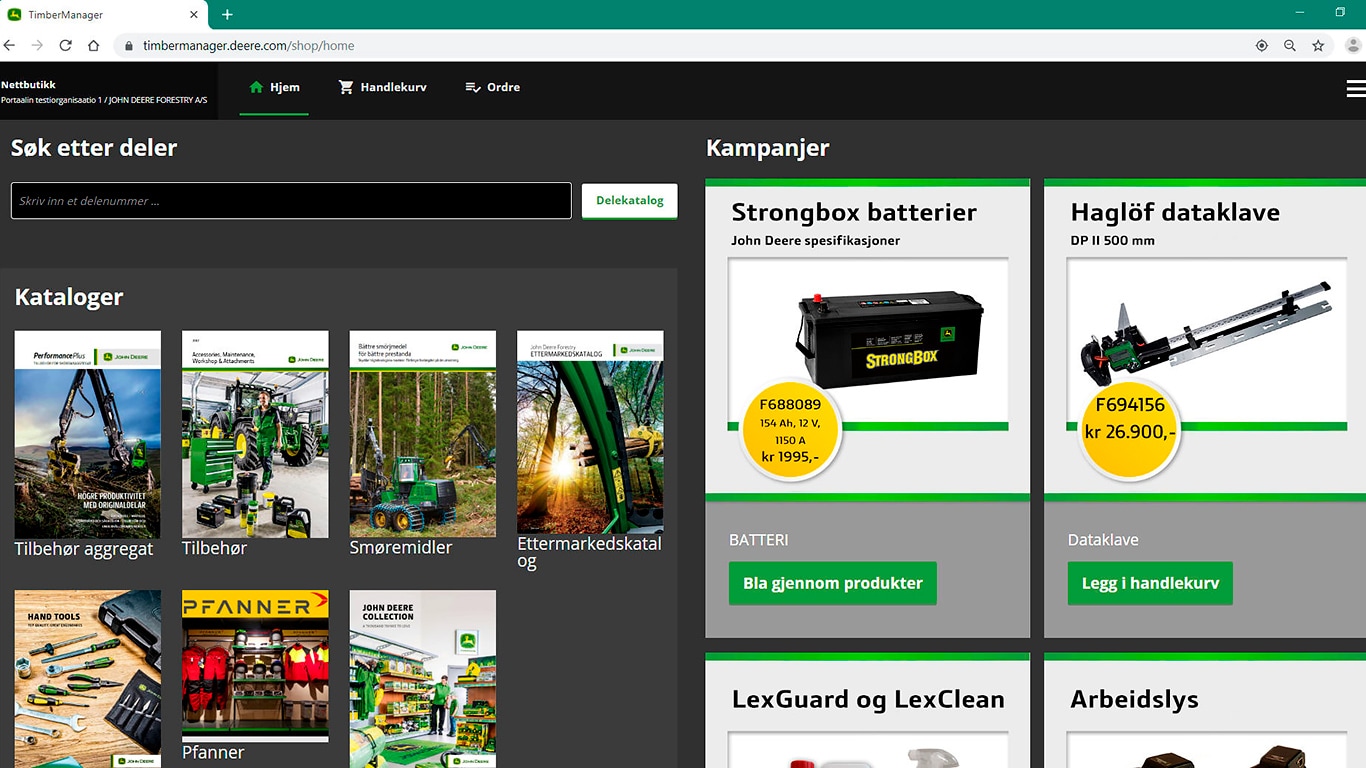The height and width of the screenshot is (768, 1366).
Task: Bookmark this page with the star
Action: click(x=1318, y=46)
